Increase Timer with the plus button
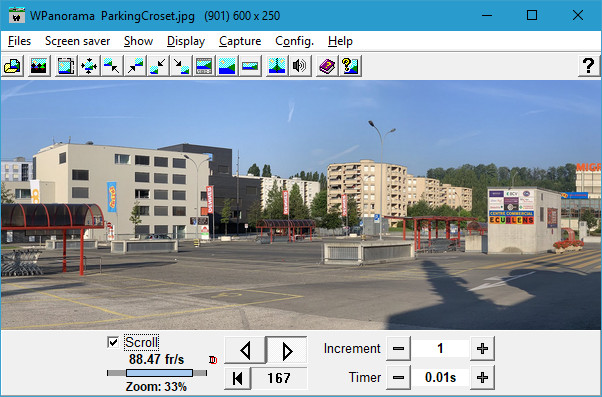The width and height of the screenshot is (602, 397). (x=482, y=377)
